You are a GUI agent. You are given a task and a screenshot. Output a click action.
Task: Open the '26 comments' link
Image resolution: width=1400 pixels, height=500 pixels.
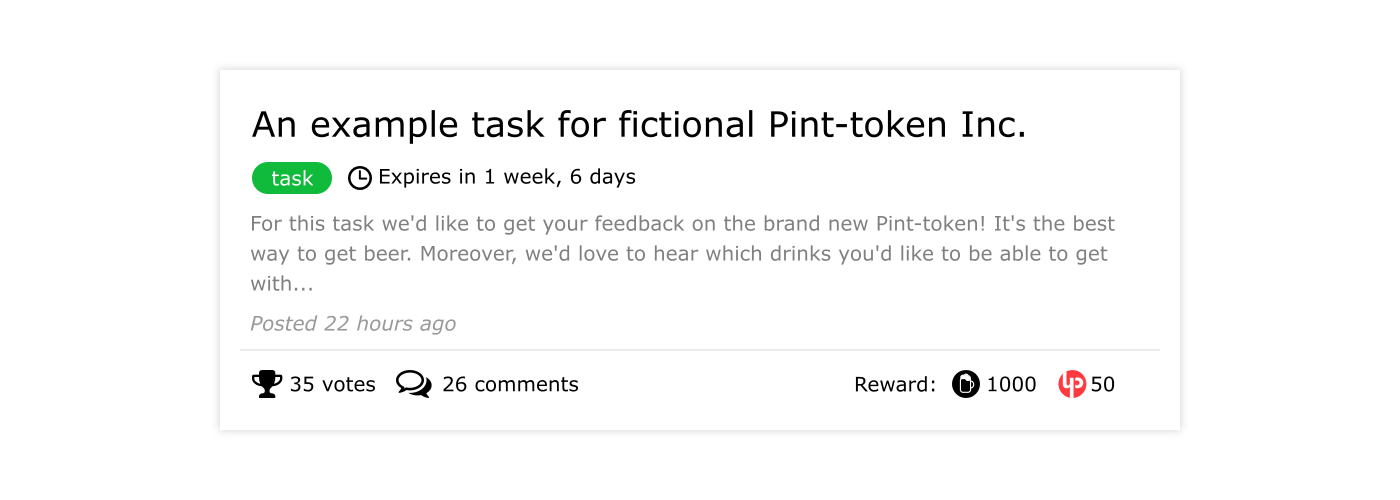click(510, 384)
